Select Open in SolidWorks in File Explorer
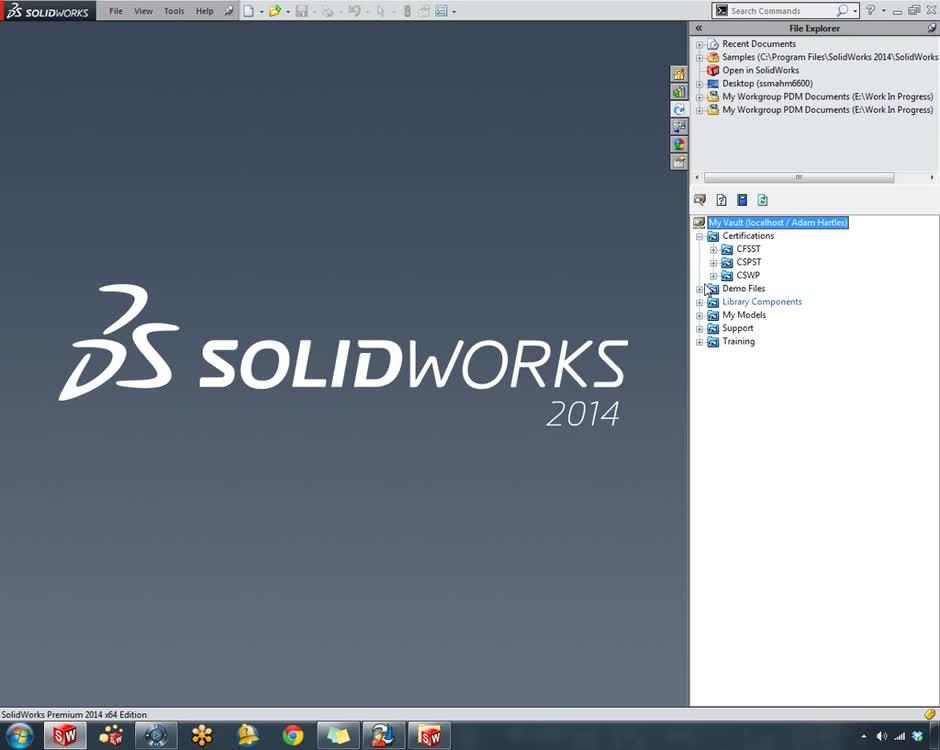The width and height of the screenshot is (940, 750). click(x=760, y=70)
